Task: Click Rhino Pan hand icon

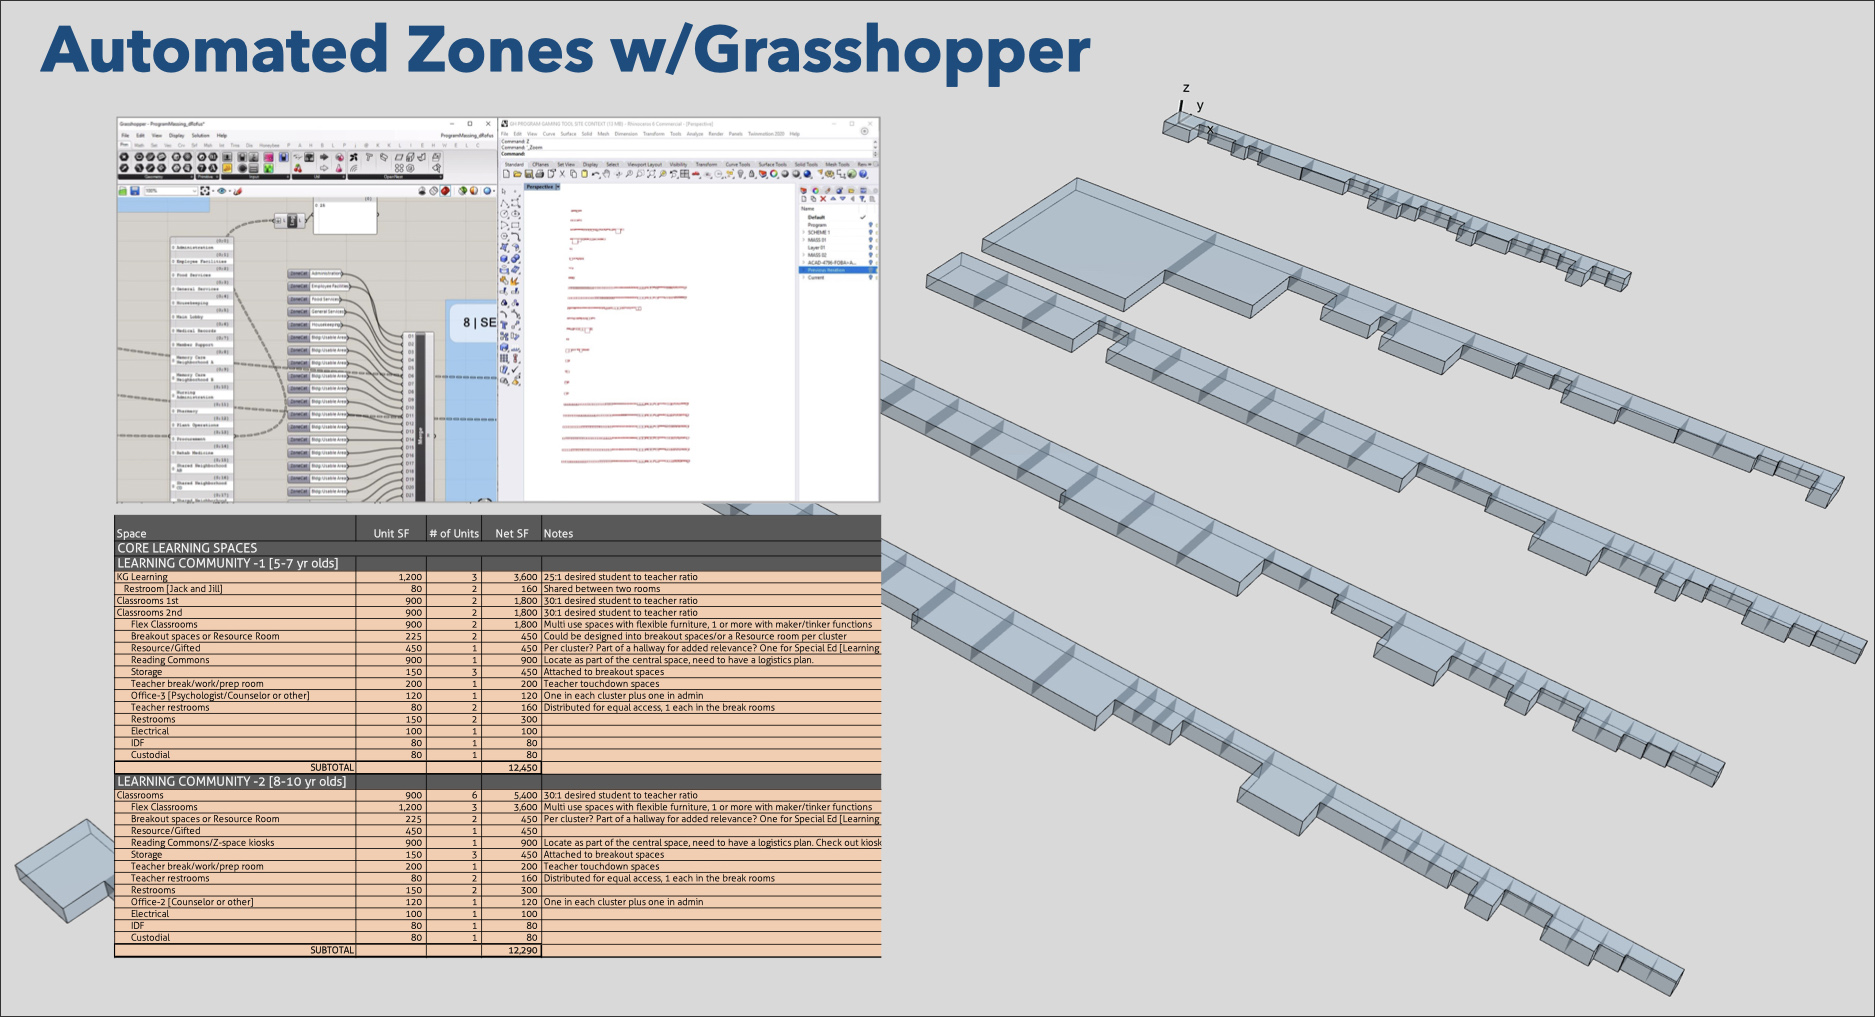Action: point(607,174)
